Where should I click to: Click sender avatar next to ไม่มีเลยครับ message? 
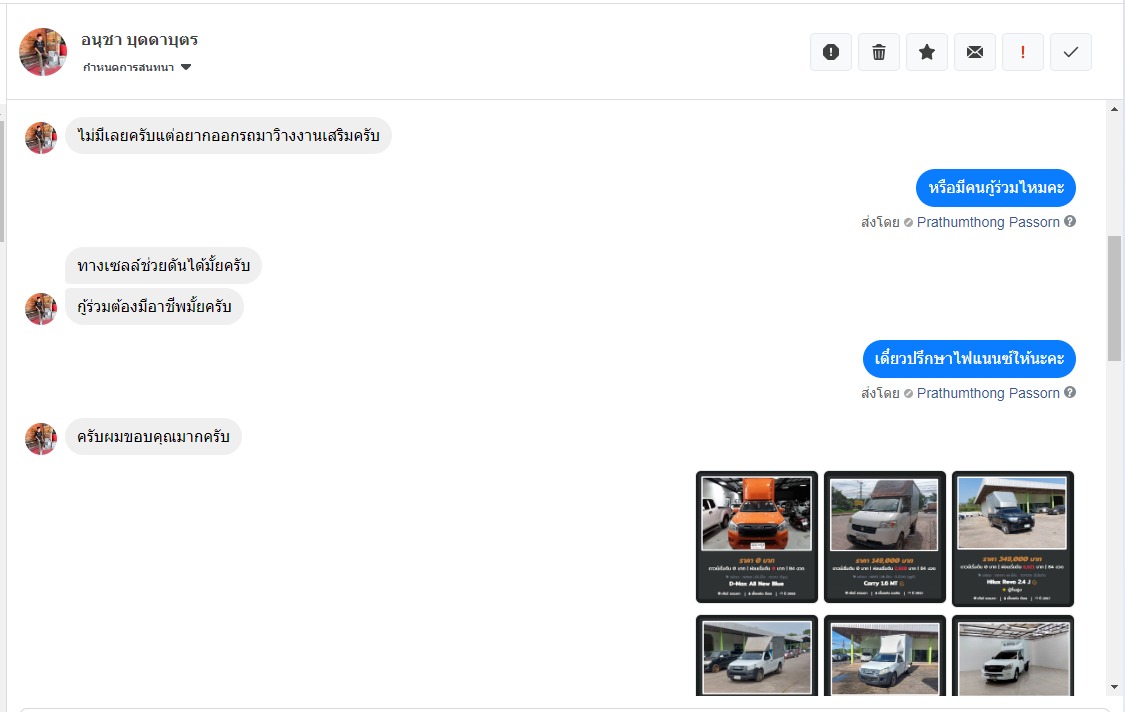41,138
